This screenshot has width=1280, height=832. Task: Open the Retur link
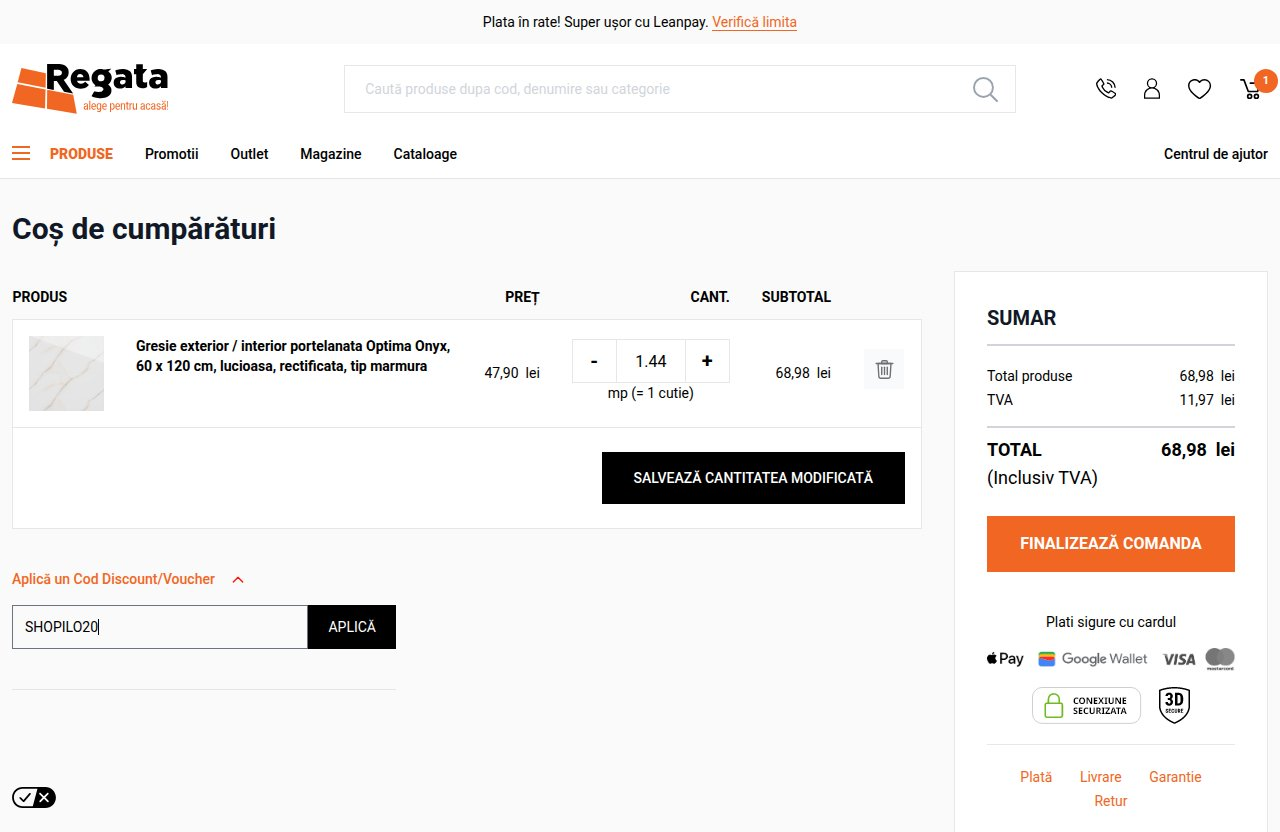[x=1111, y=801]
